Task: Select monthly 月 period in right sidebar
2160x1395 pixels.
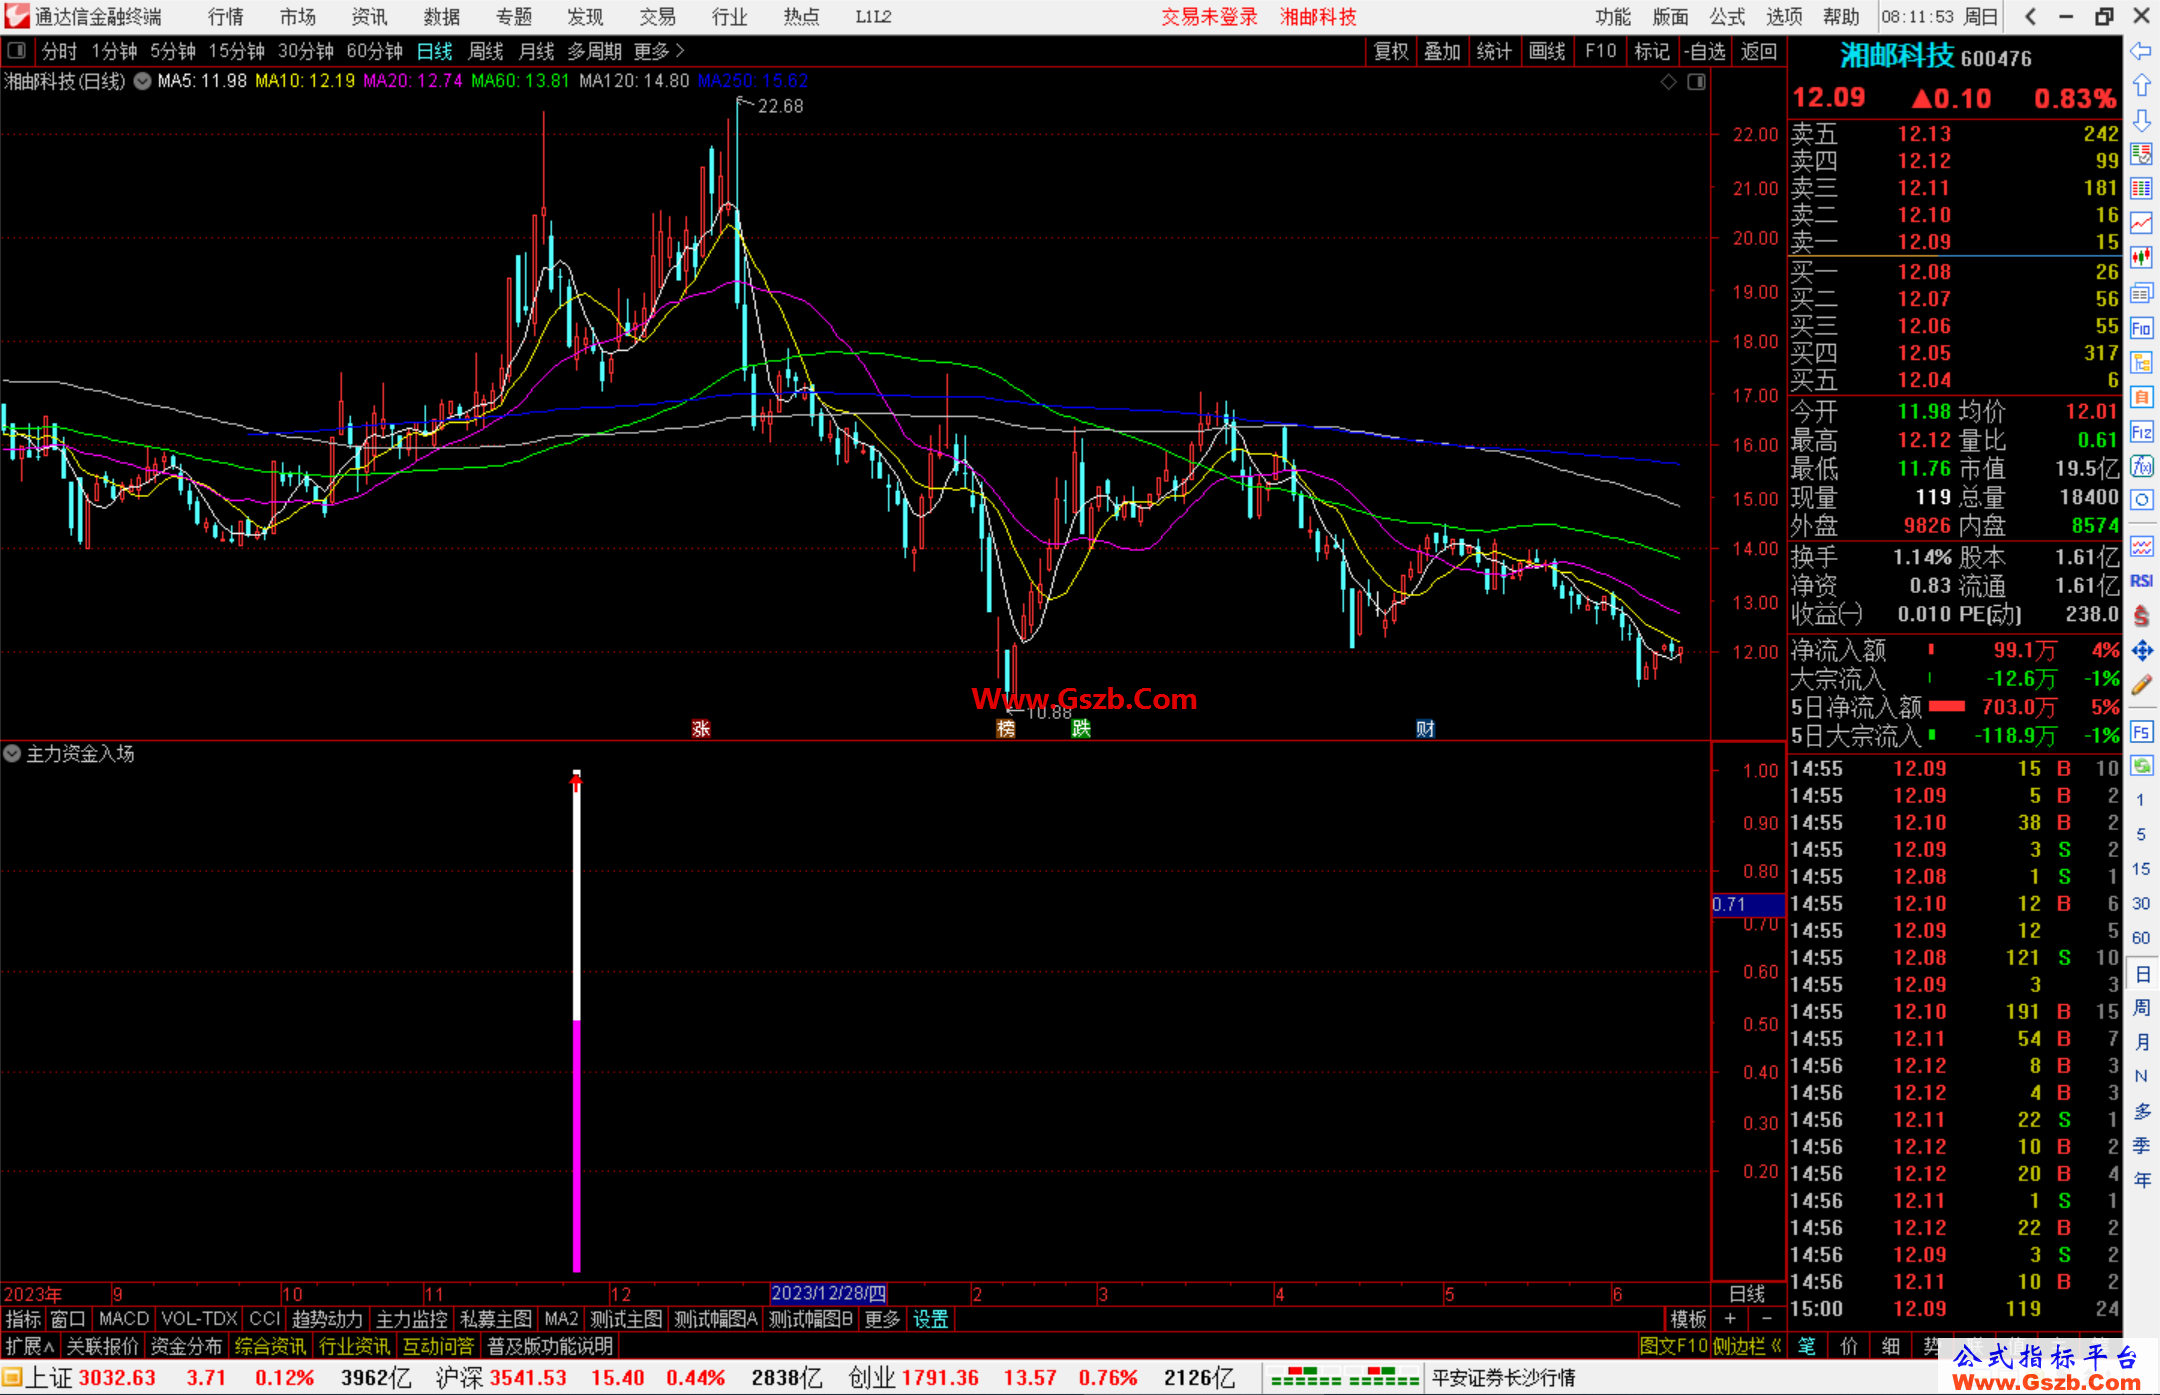Action: coord(2141,1042)
